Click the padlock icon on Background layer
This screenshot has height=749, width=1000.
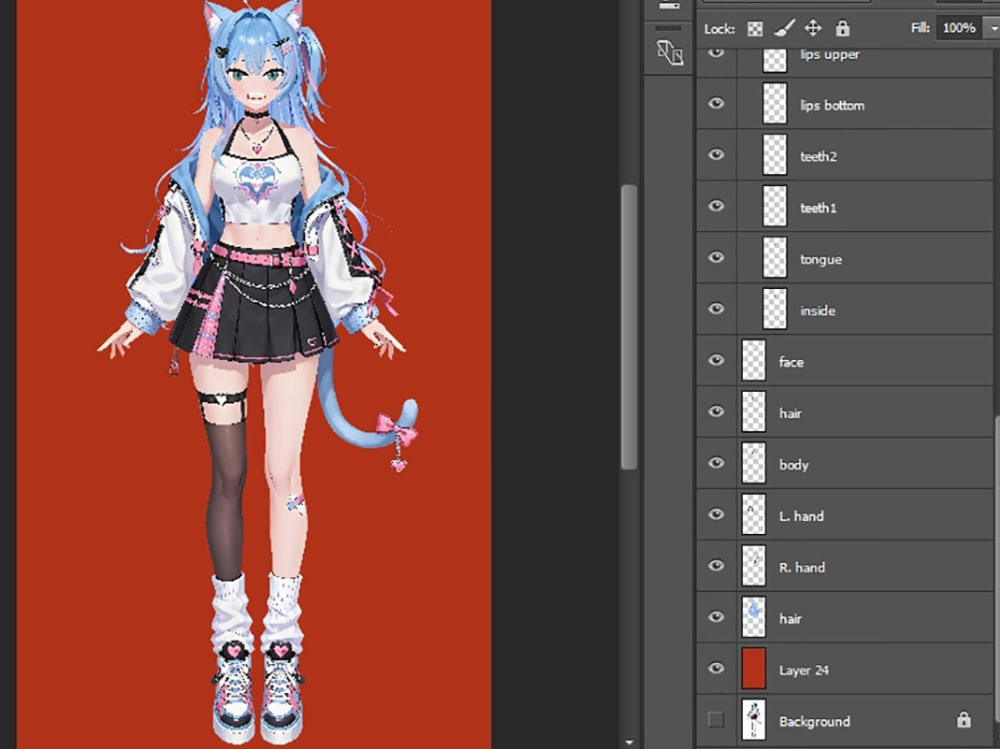tap(964, 720)
